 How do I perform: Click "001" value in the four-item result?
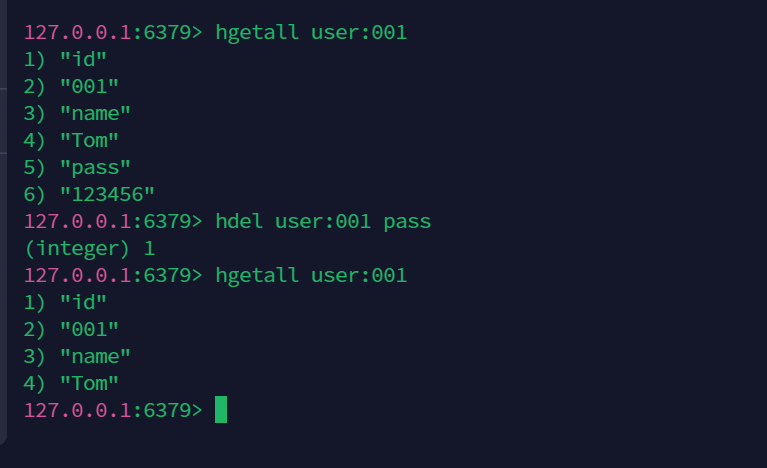[x=89, y=329]
